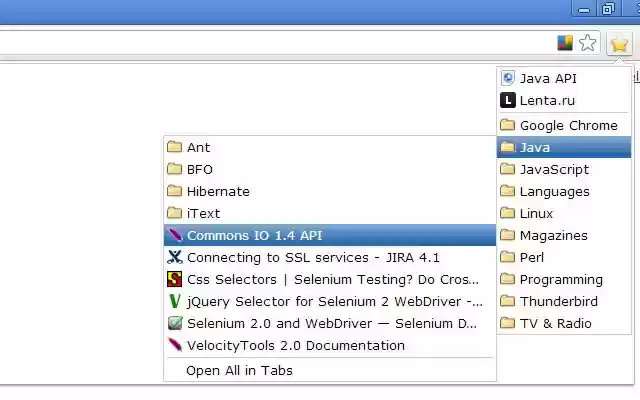
Task: Select the highlighted Java folder
Action: [564, 147]
